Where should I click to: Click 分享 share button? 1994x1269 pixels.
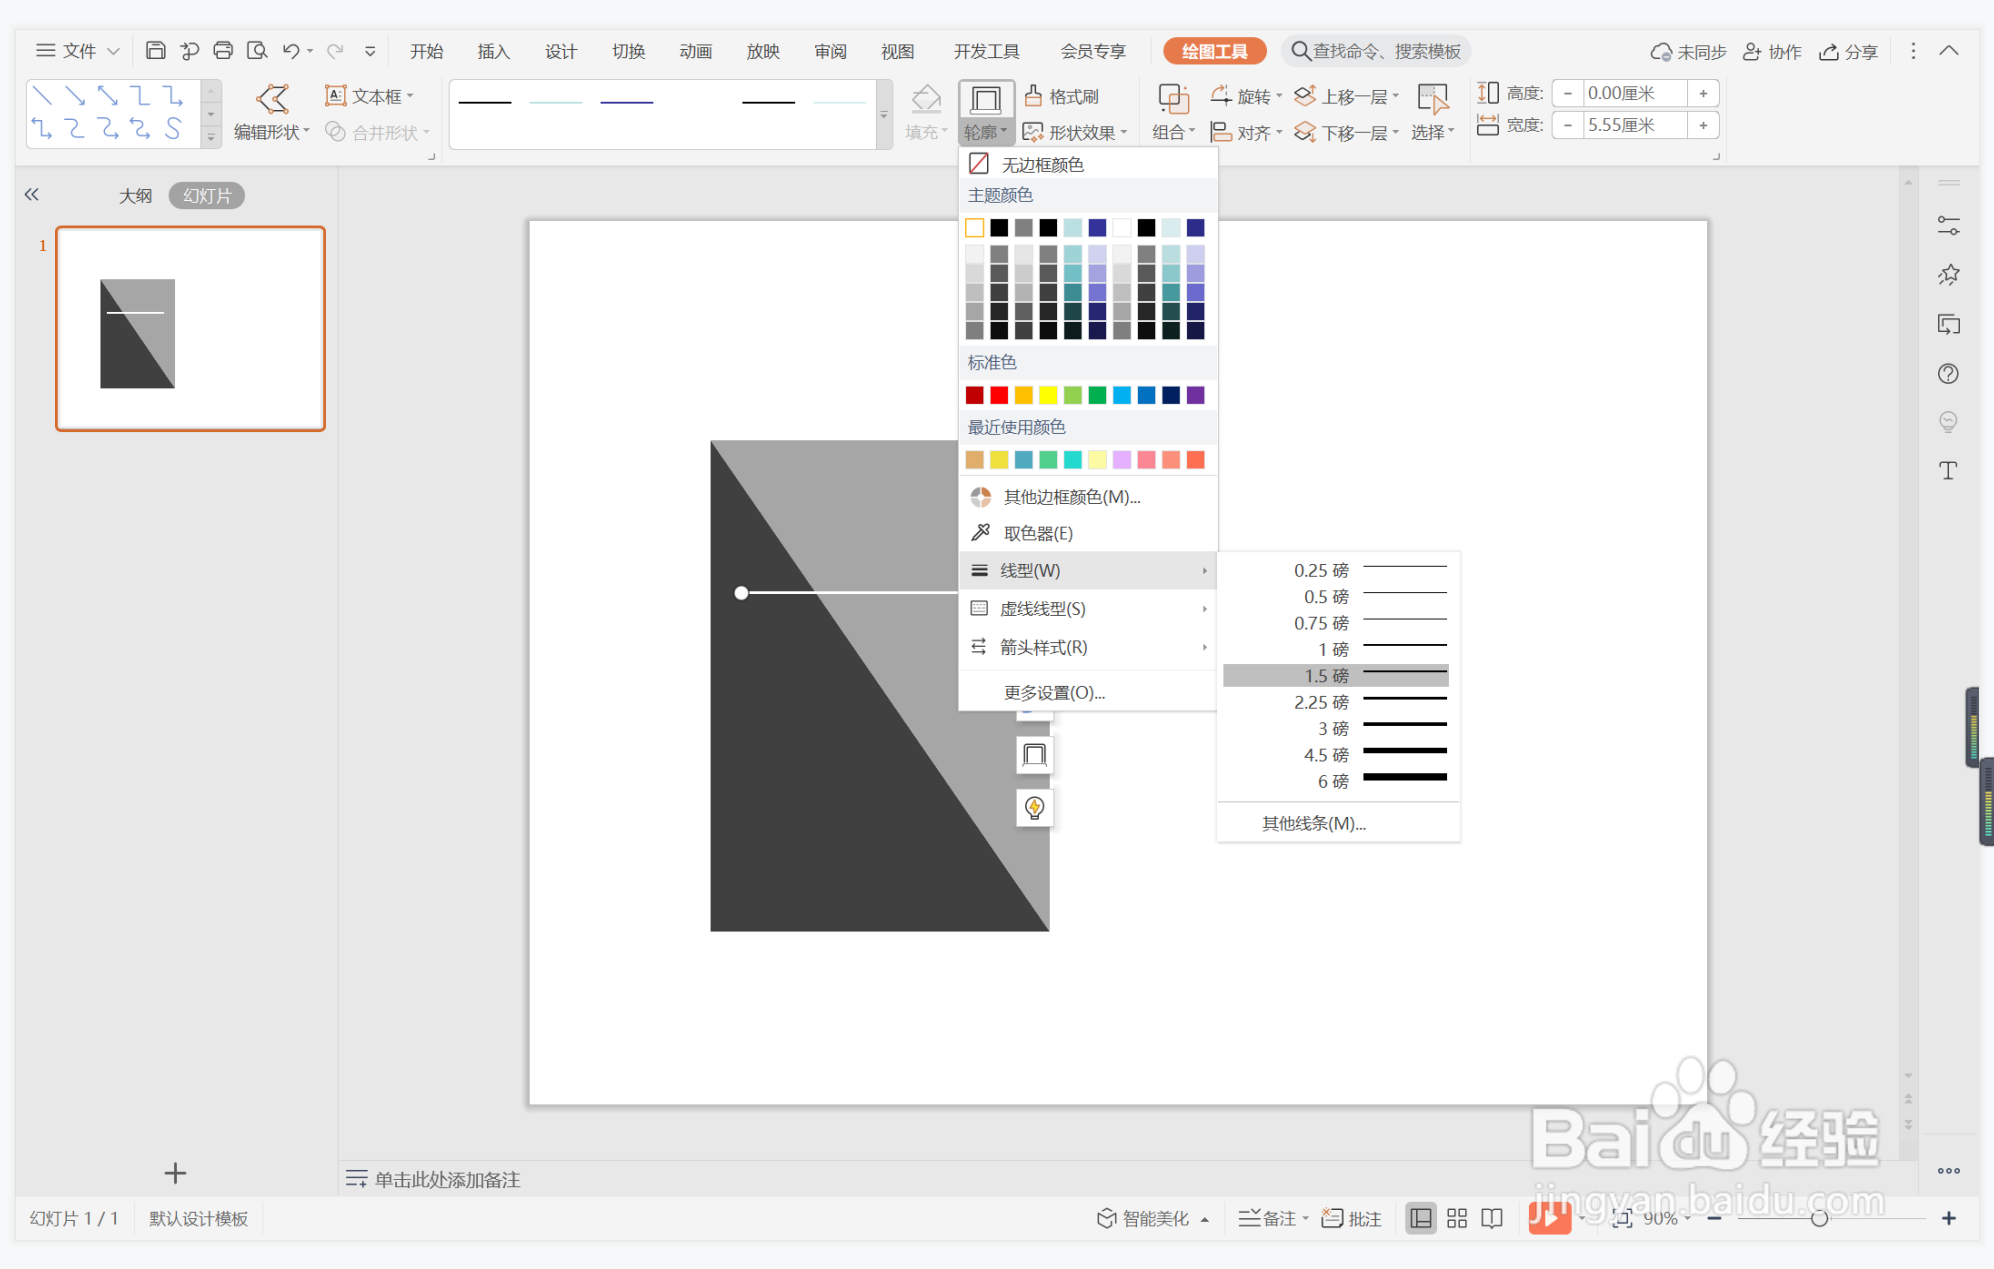click(1849, 51)
